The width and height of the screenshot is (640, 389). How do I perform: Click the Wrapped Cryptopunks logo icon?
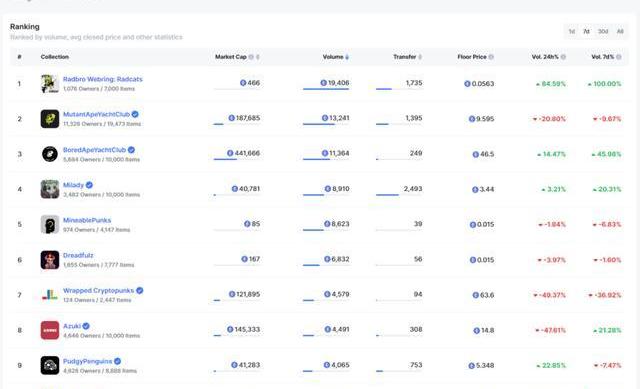(50, 295)
